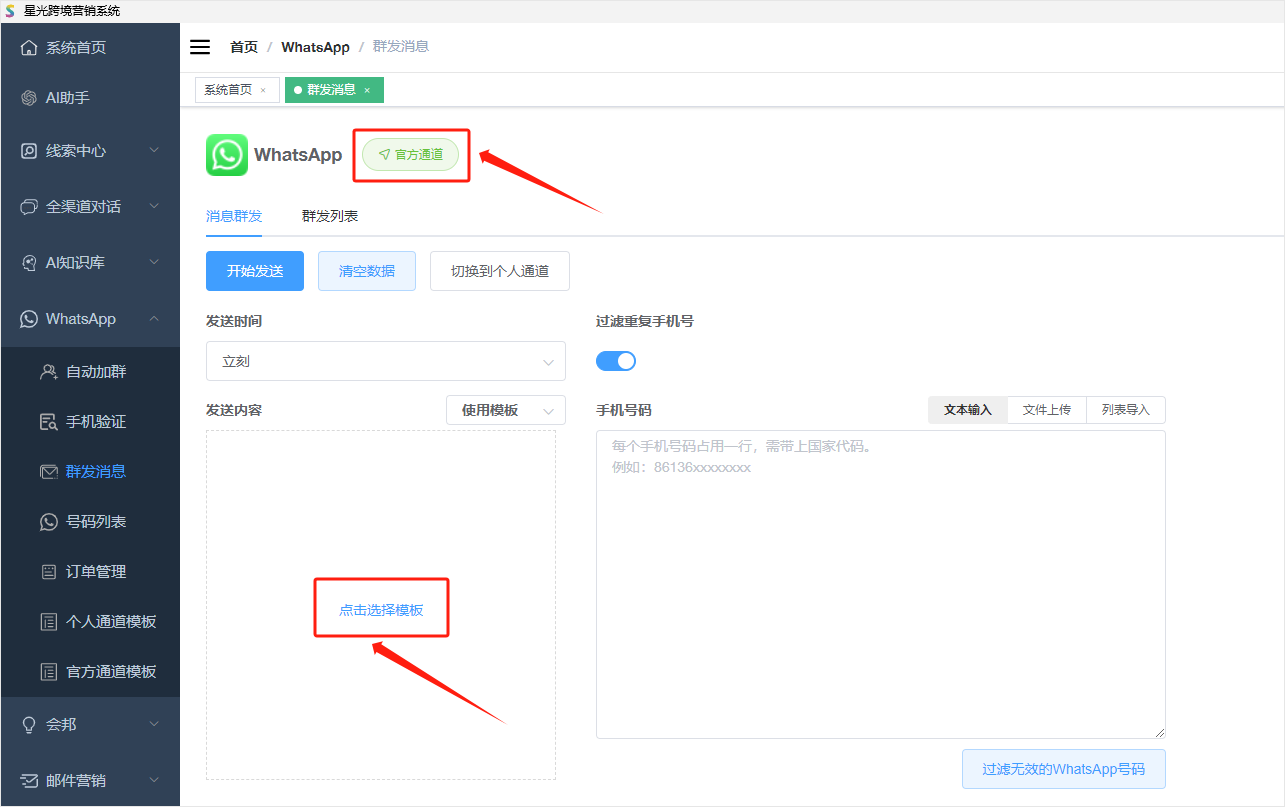Click the app logo in title bar
Viewport: 1285px width, 807px height.
(x=10, y=11)
